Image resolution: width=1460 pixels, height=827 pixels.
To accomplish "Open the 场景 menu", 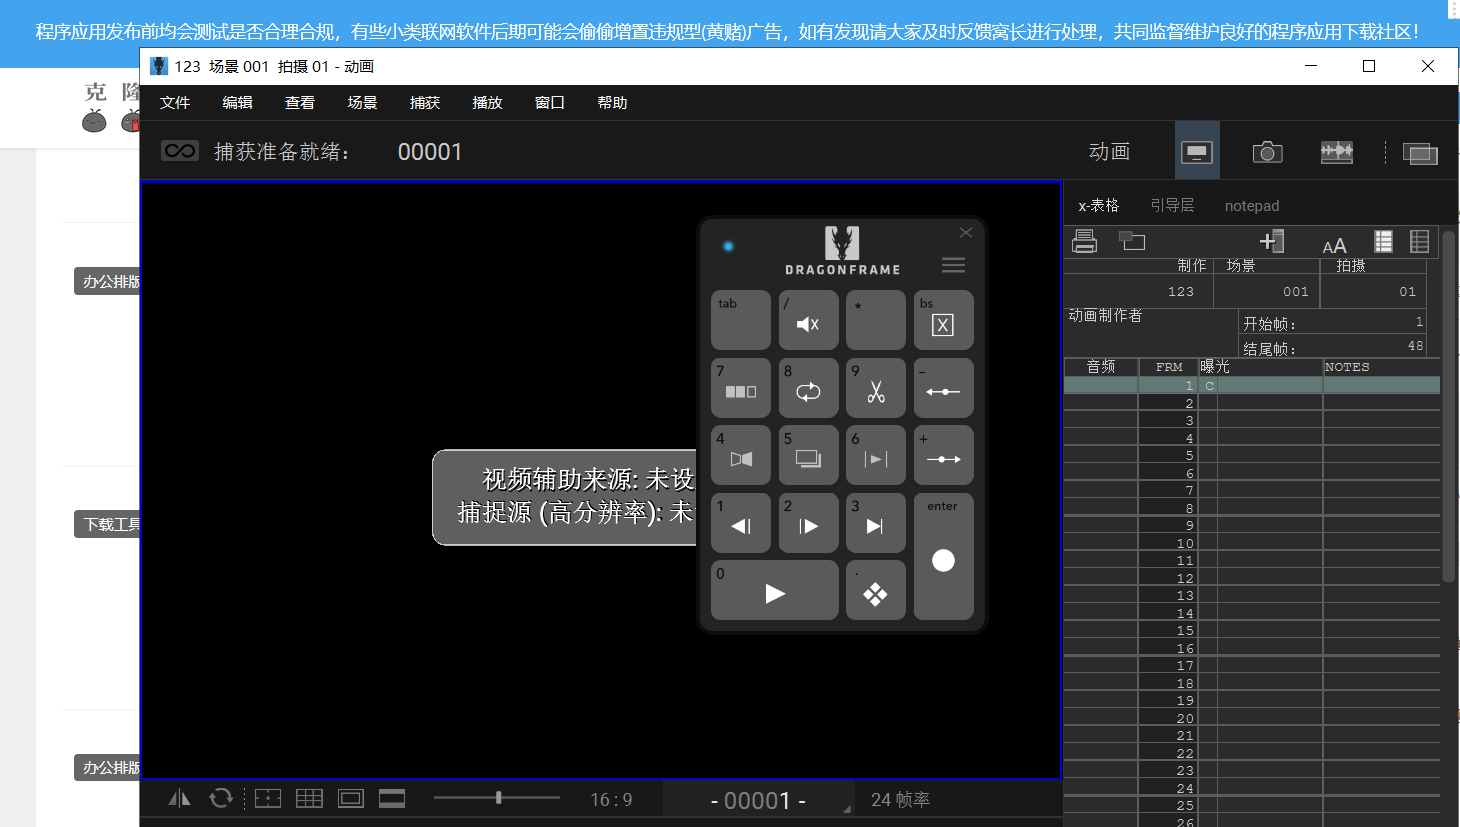I will coord(362,103).
